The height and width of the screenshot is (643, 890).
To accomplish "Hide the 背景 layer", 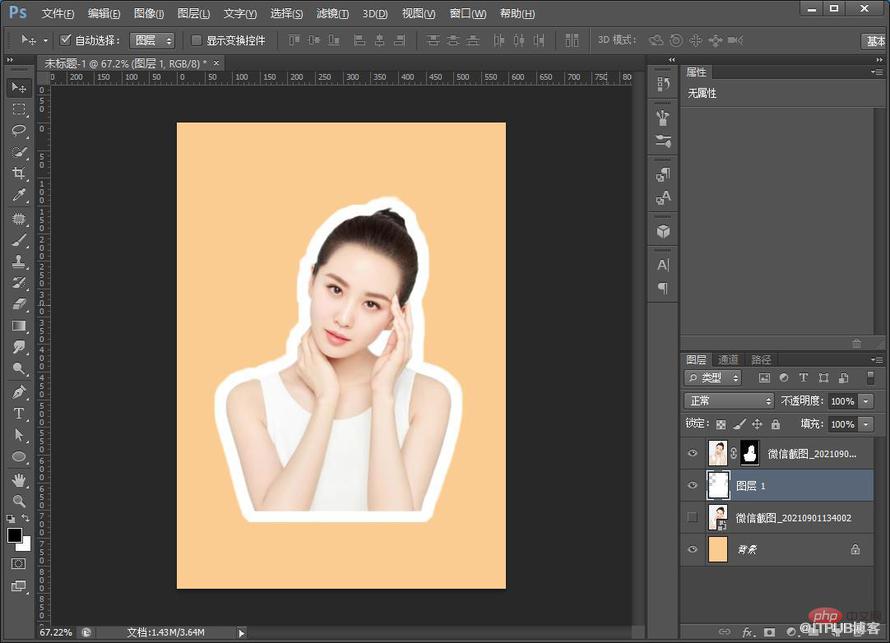I will 692,549.
